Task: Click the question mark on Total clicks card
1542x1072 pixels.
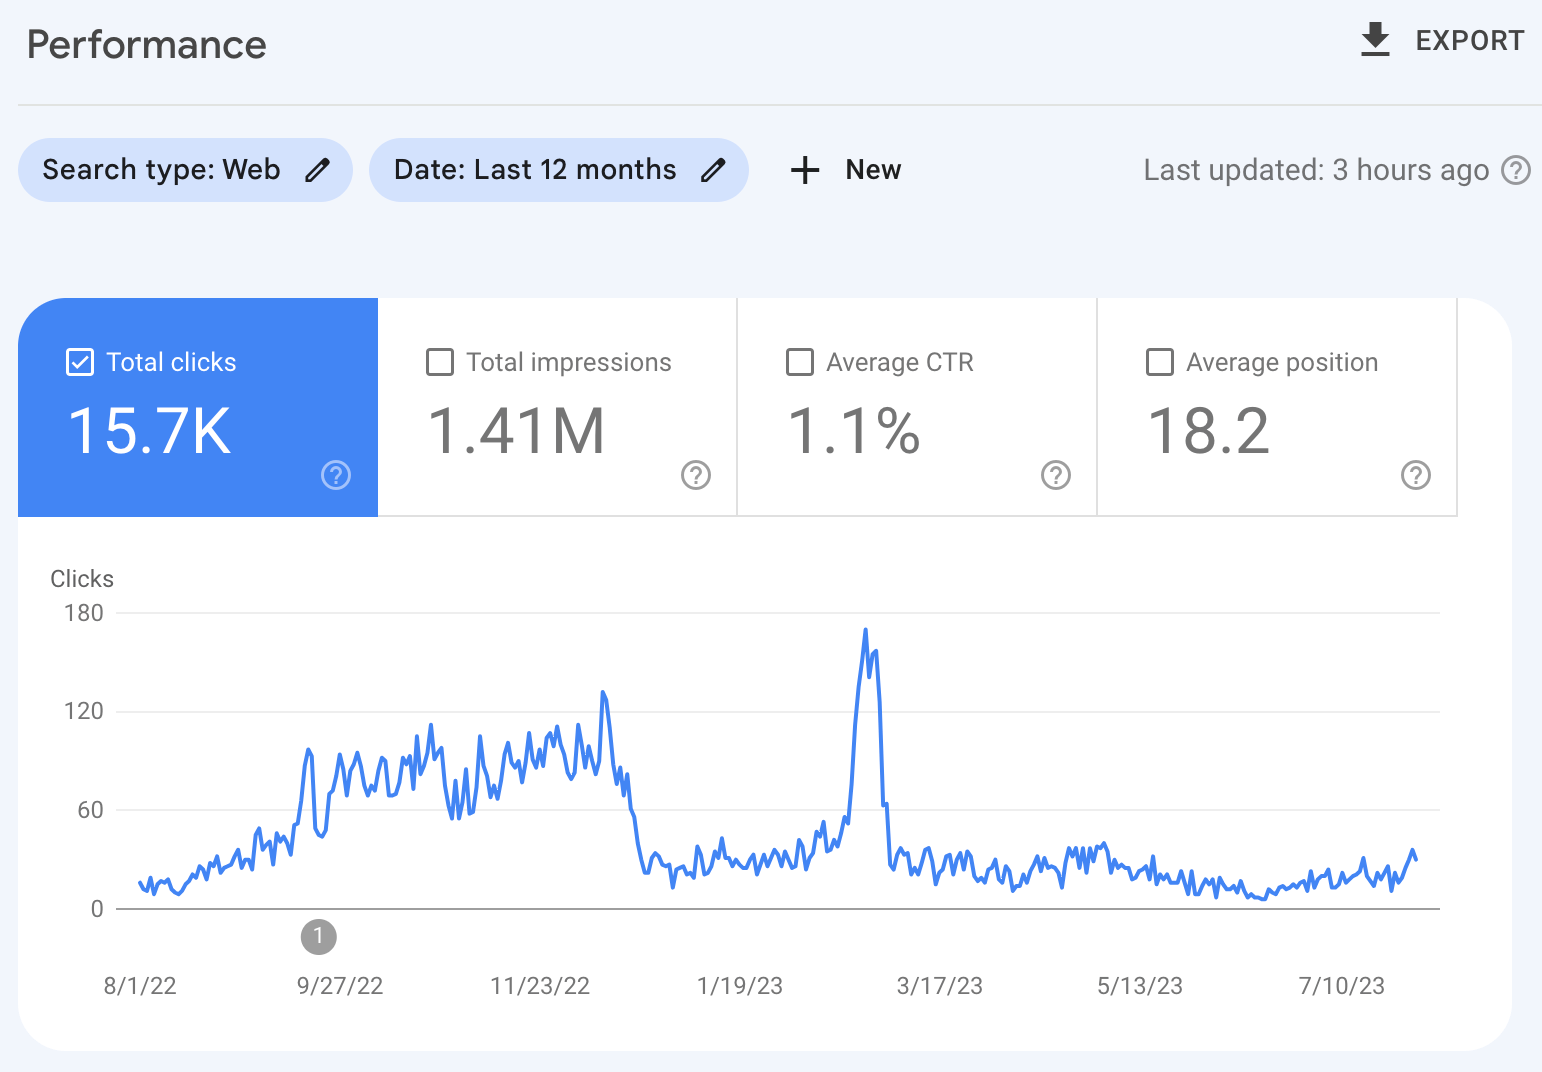Action: click(336, 476)
